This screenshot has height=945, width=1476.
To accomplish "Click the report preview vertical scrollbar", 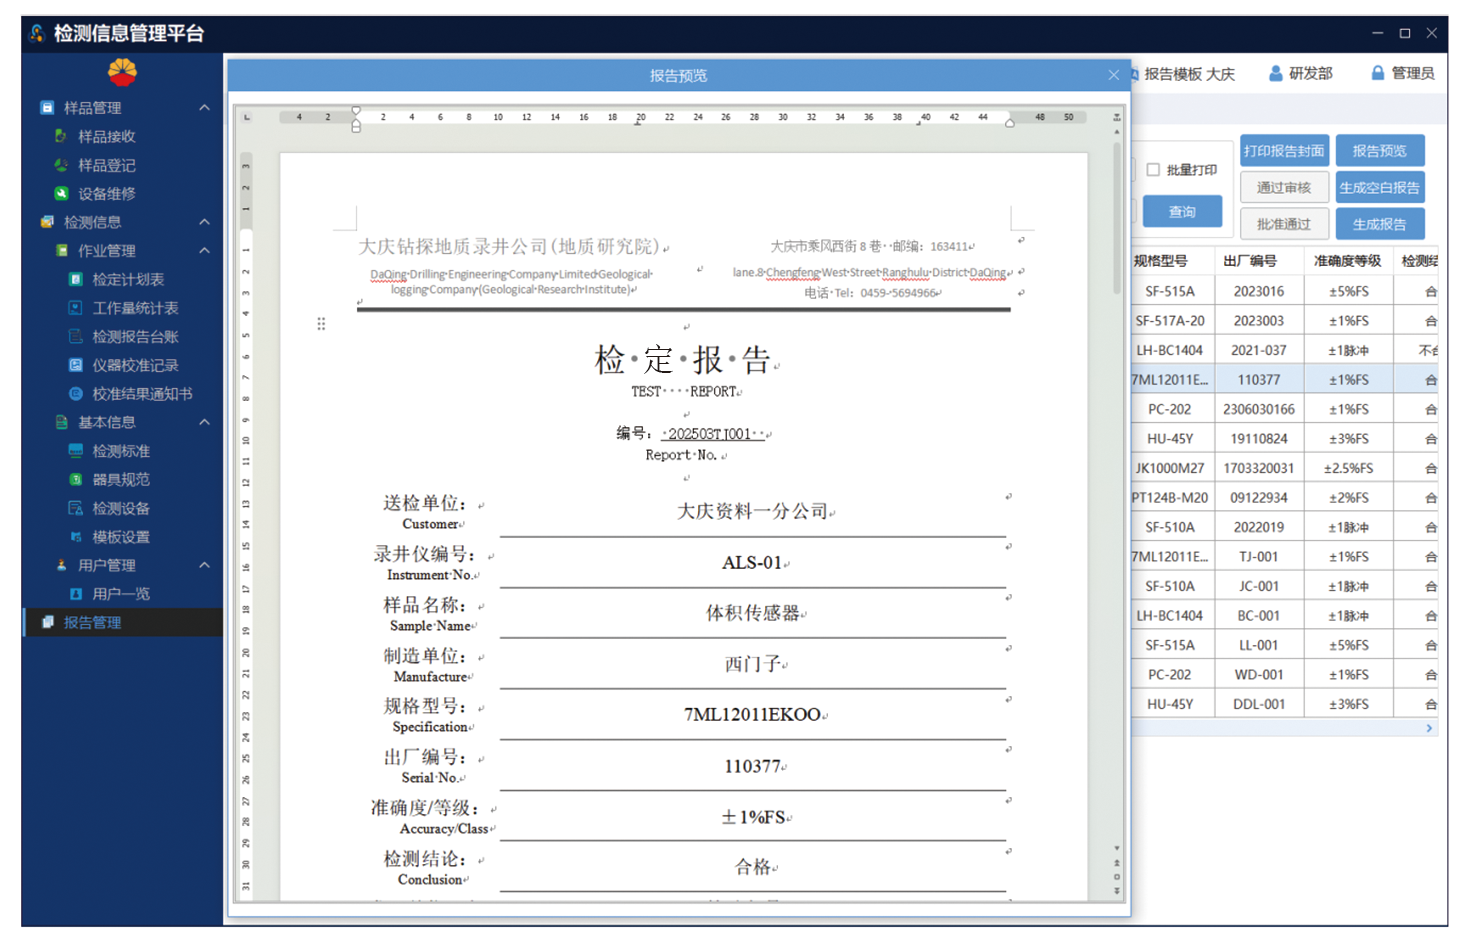I will click(x=1117, y=220).
